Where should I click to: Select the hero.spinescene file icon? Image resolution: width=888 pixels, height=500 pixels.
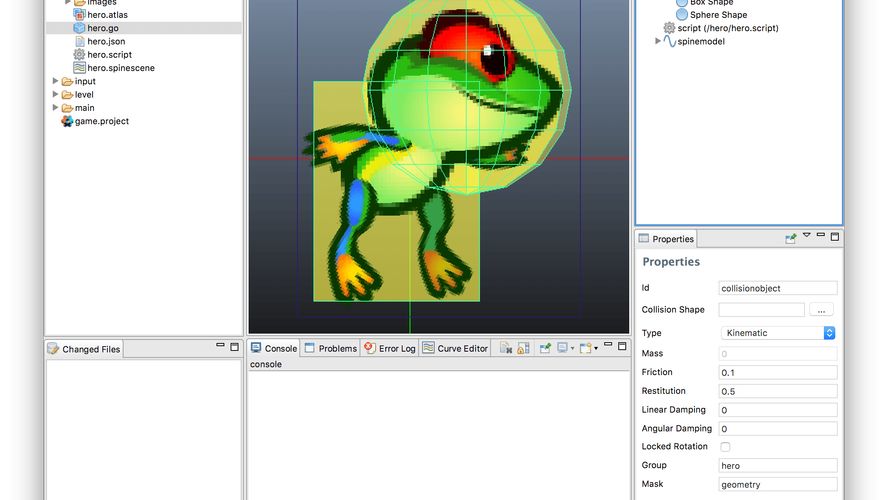tap(80, 68)
